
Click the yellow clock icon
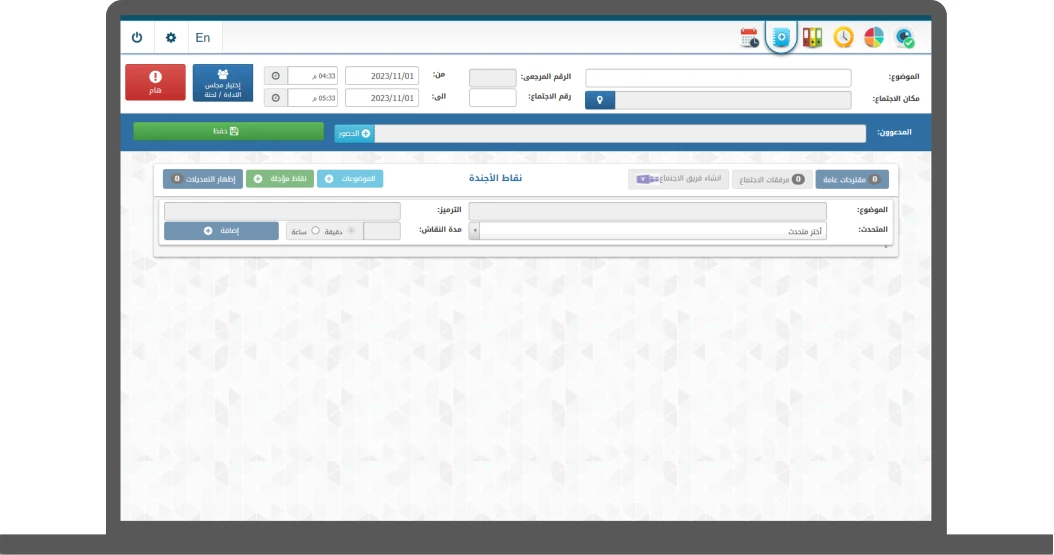(x=844, y=38)
